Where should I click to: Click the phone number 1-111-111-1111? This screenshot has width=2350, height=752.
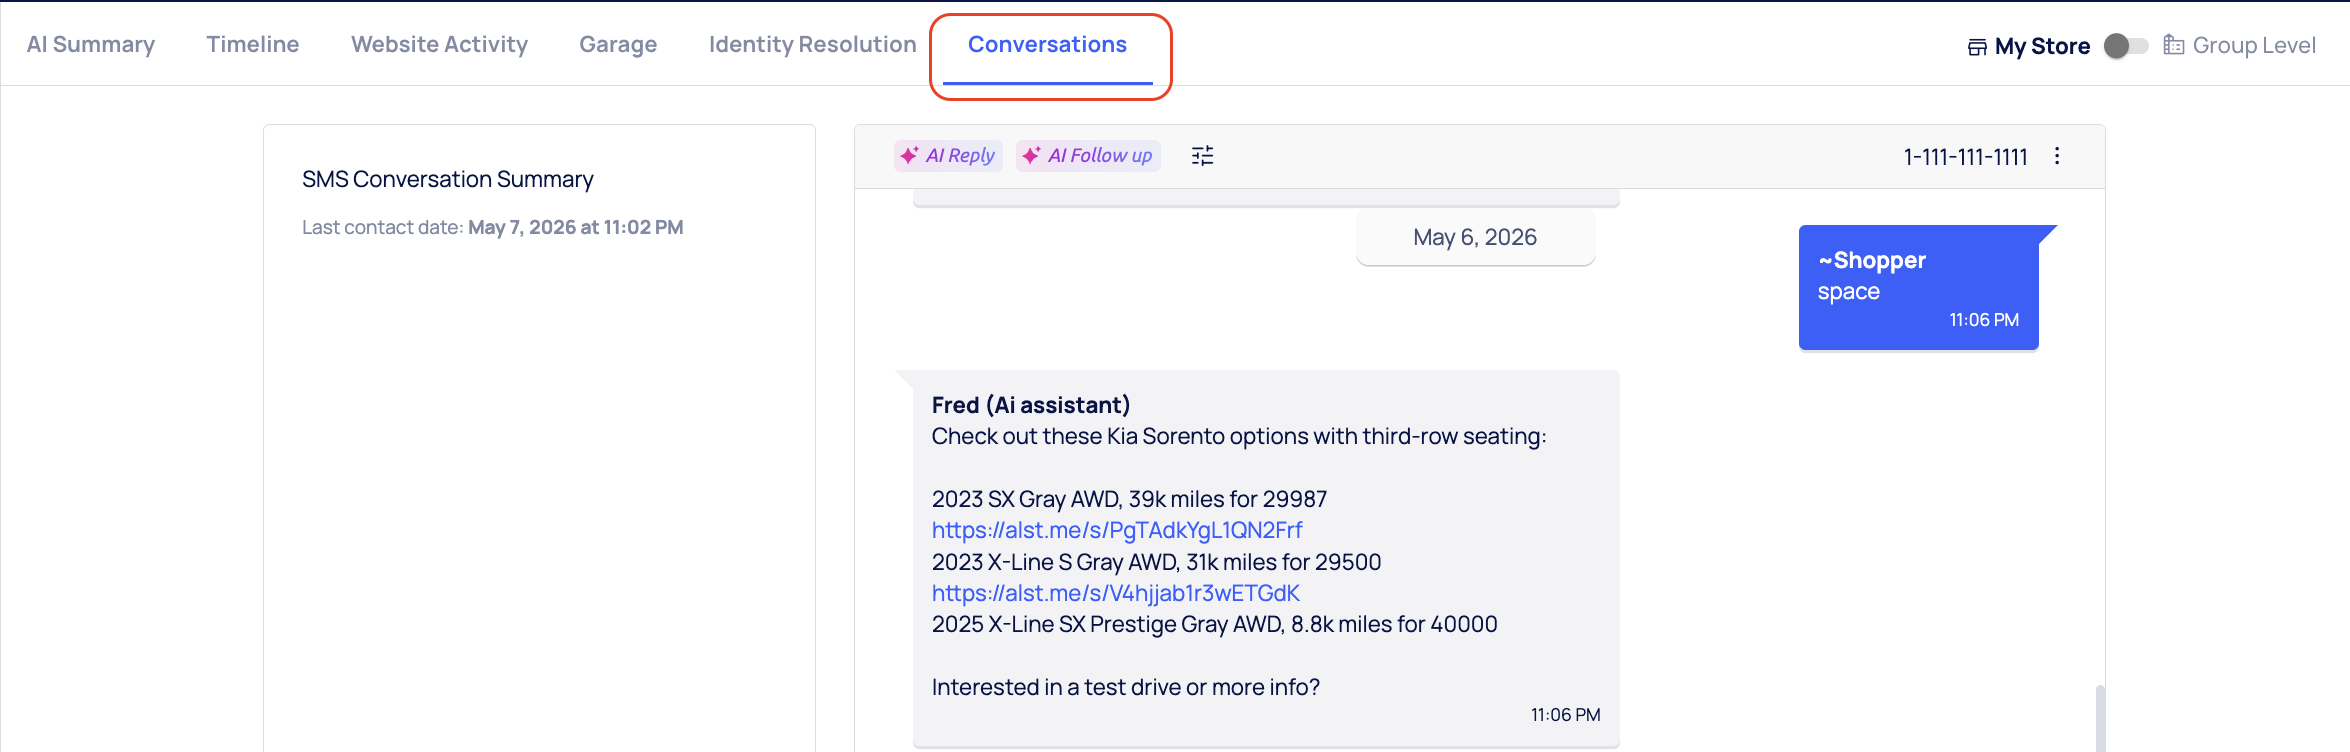click(x=1965, y=157)
